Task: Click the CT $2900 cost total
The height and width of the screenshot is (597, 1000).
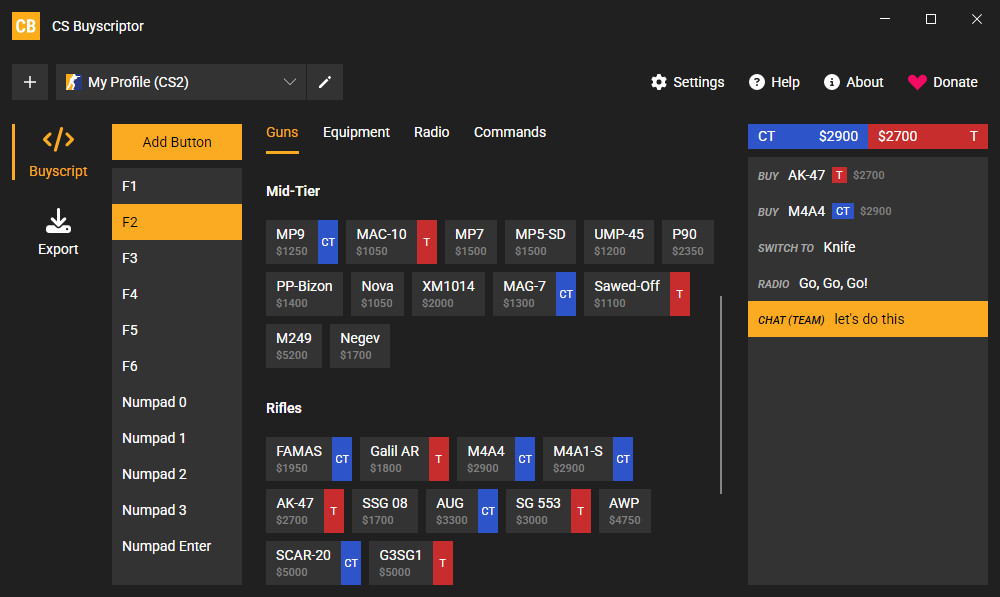Action: point(807,136)
